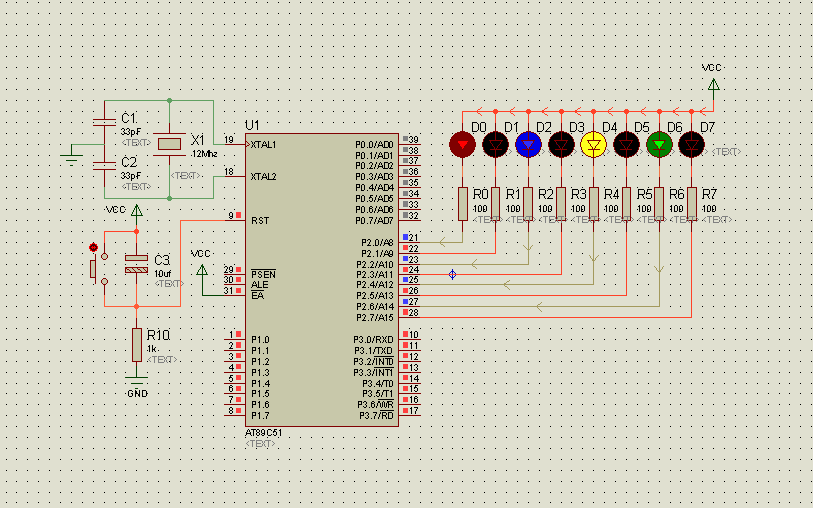Click the 33pF value of C1
Viewport: 813px width, 508px height.
[131, 132]
